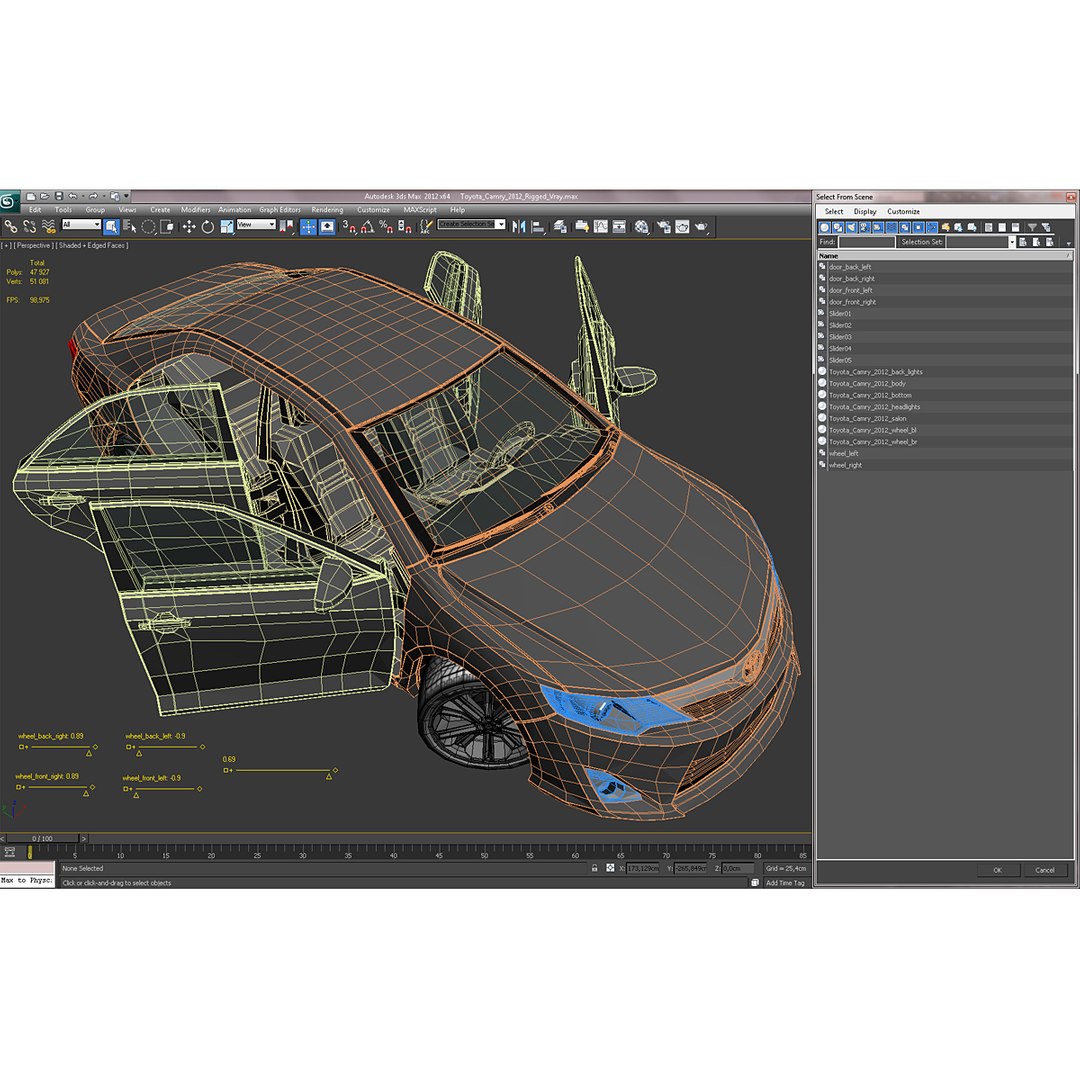Toggle Display Lights filter in Select From Scene
This screenshot has height=1080, width=1080.
851,227
